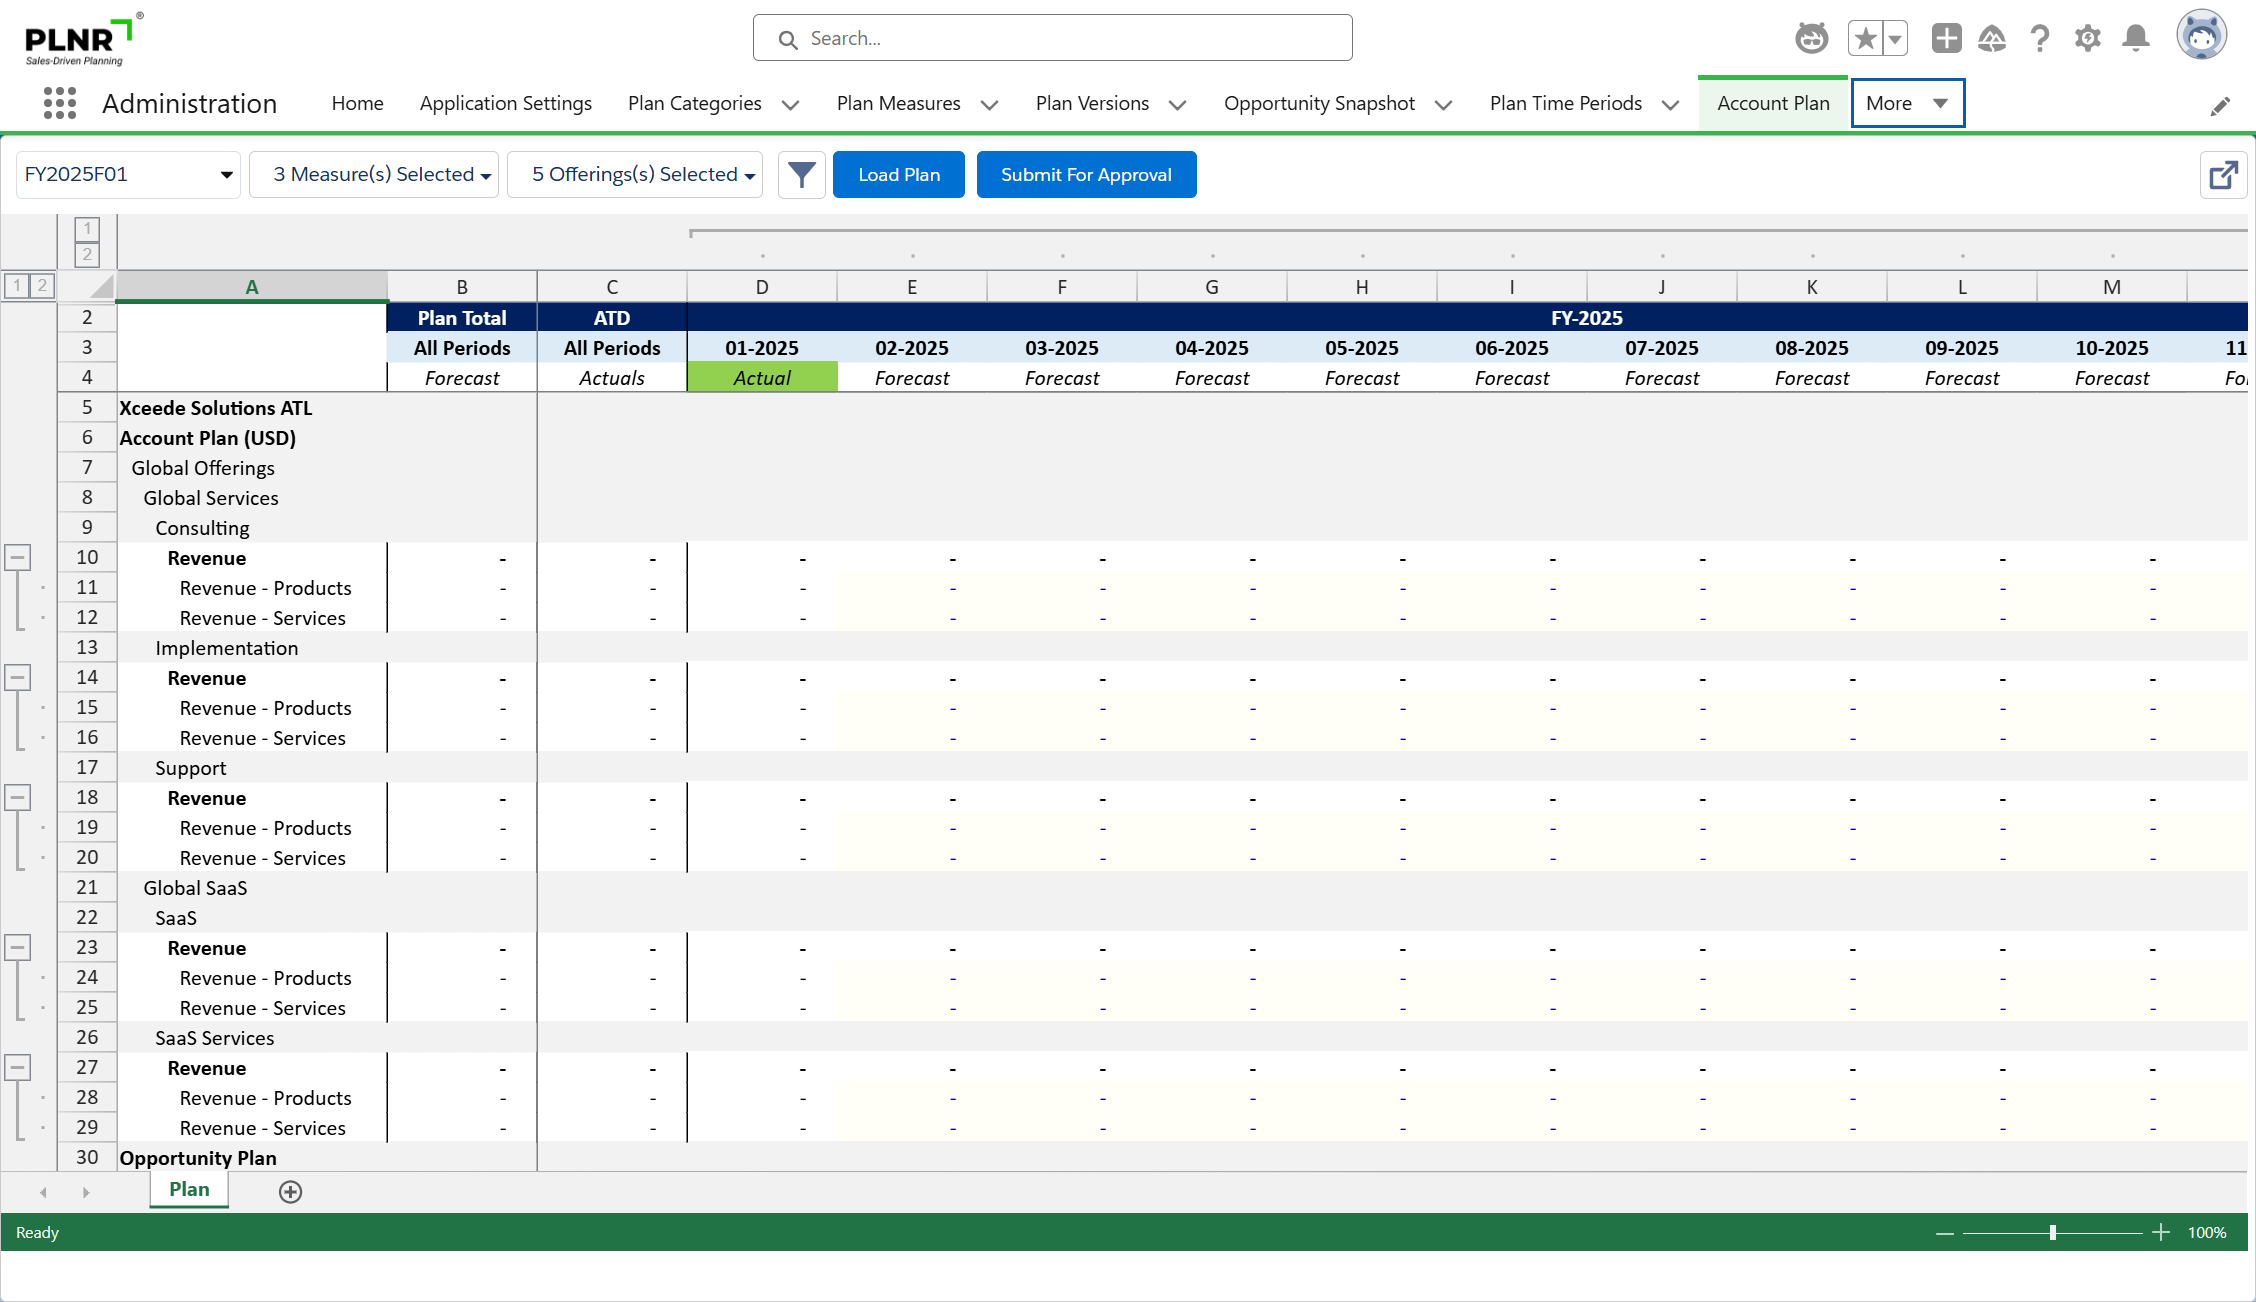
Task: Click the help question mark icon
Action: pyautogui.click(x=2040, y=39)
